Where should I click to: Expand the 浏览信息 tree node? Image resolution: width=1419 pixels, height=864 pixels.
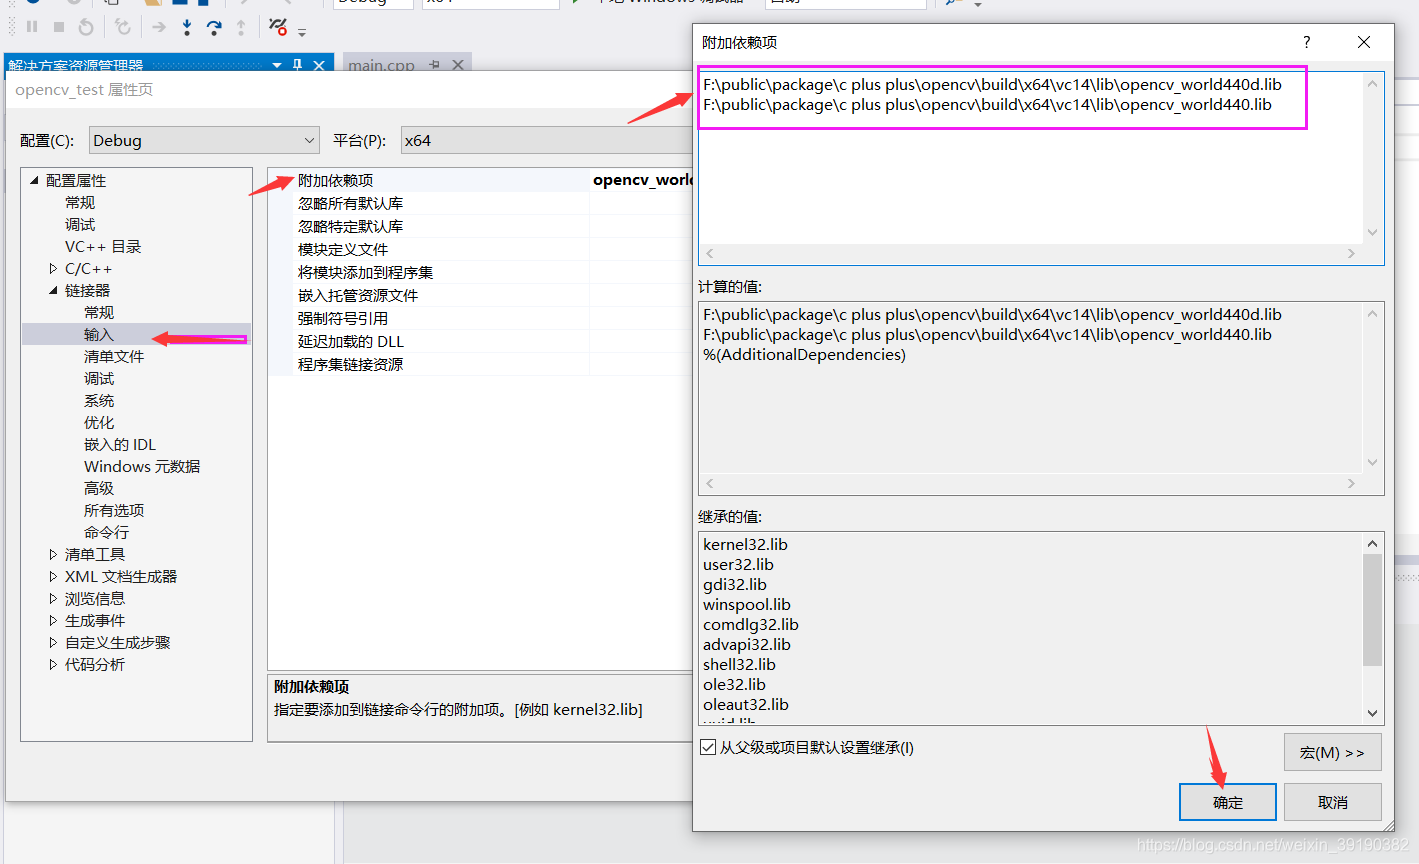point(53,598)
